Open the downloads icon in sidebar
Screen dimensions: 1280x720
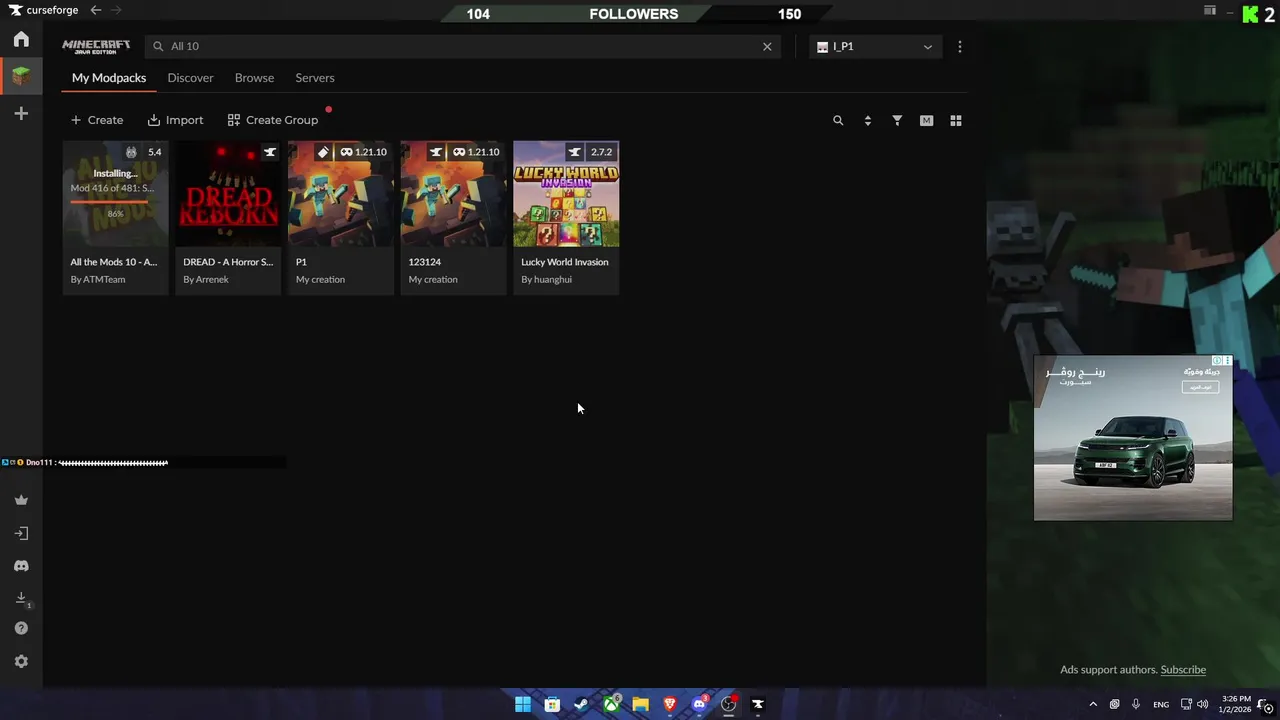click(21, 598)
